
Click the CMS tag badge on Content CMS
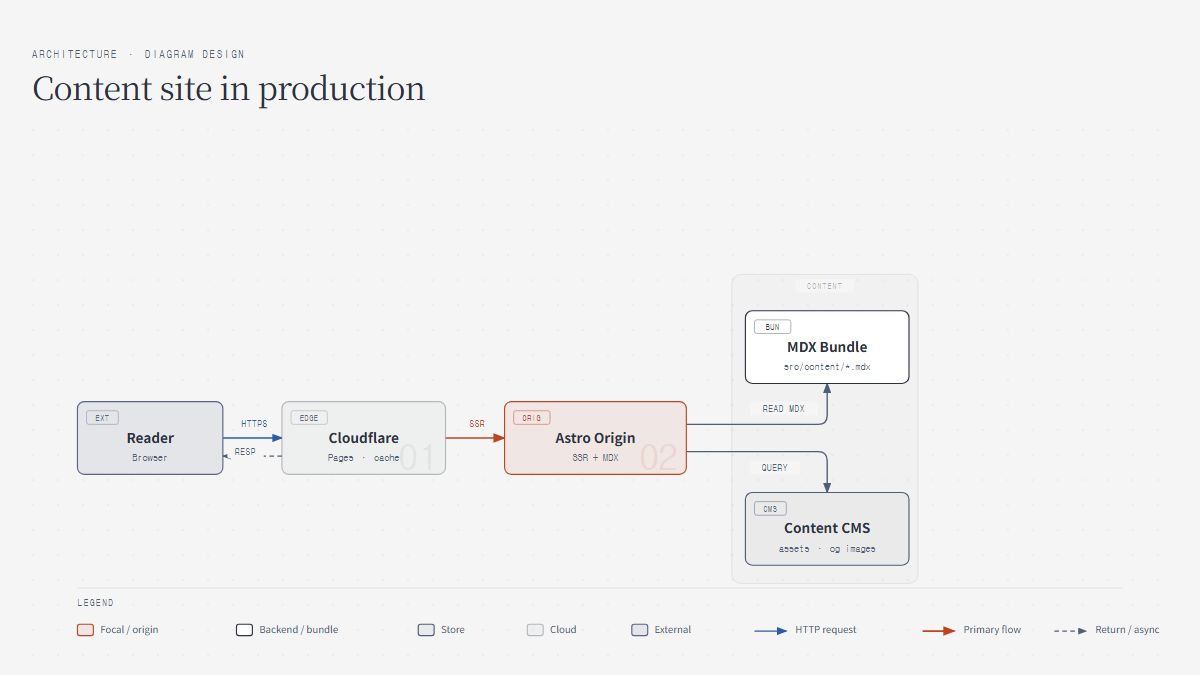(770, 509)
